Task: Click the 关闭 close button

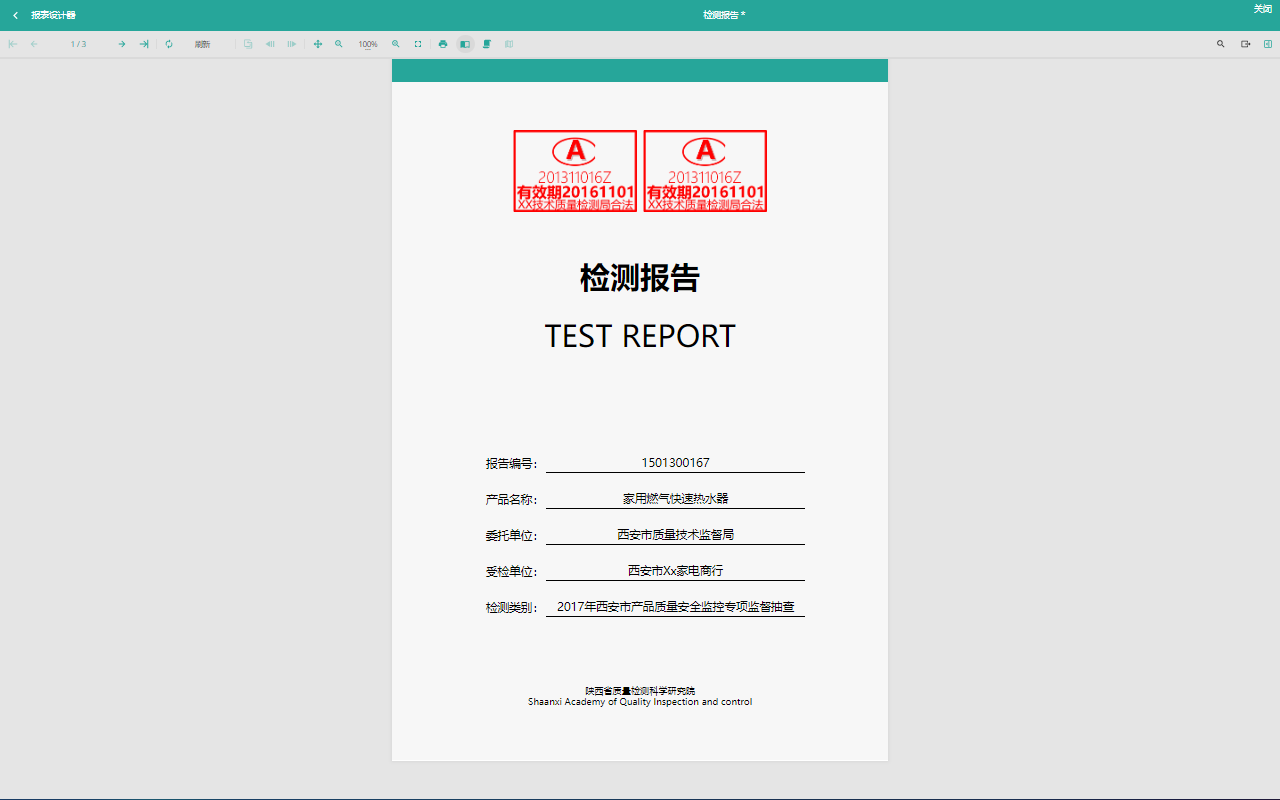Action: coord(1262,9)
